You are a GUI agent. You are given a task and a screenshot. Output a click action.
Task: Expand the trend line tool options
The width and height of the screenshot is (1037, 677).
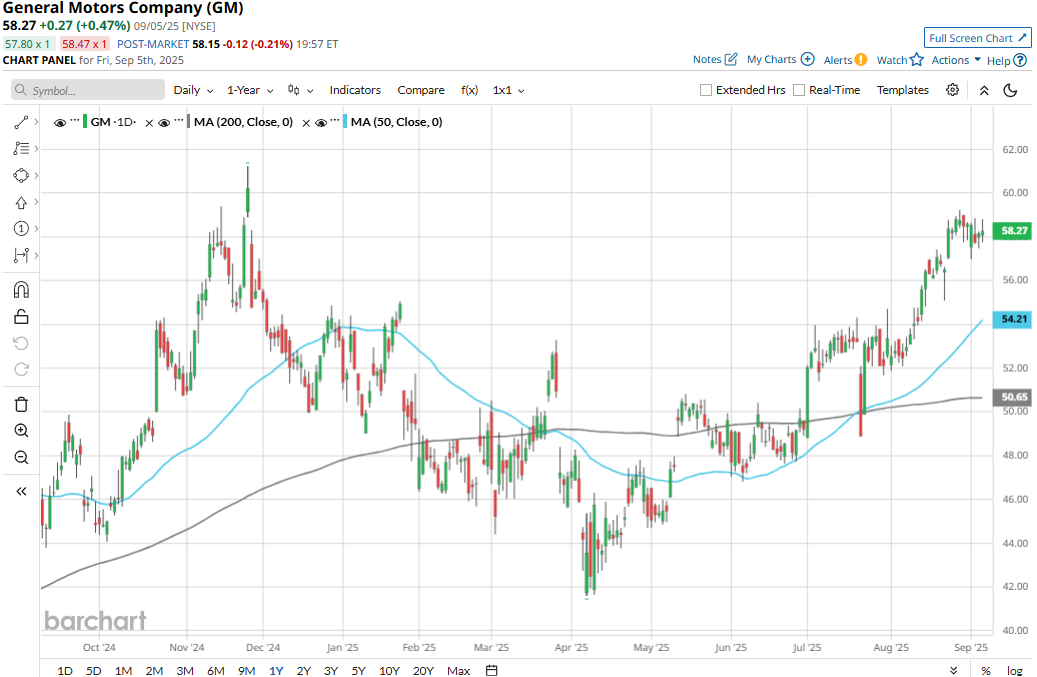pyautogui.click(x=36, y=122)
